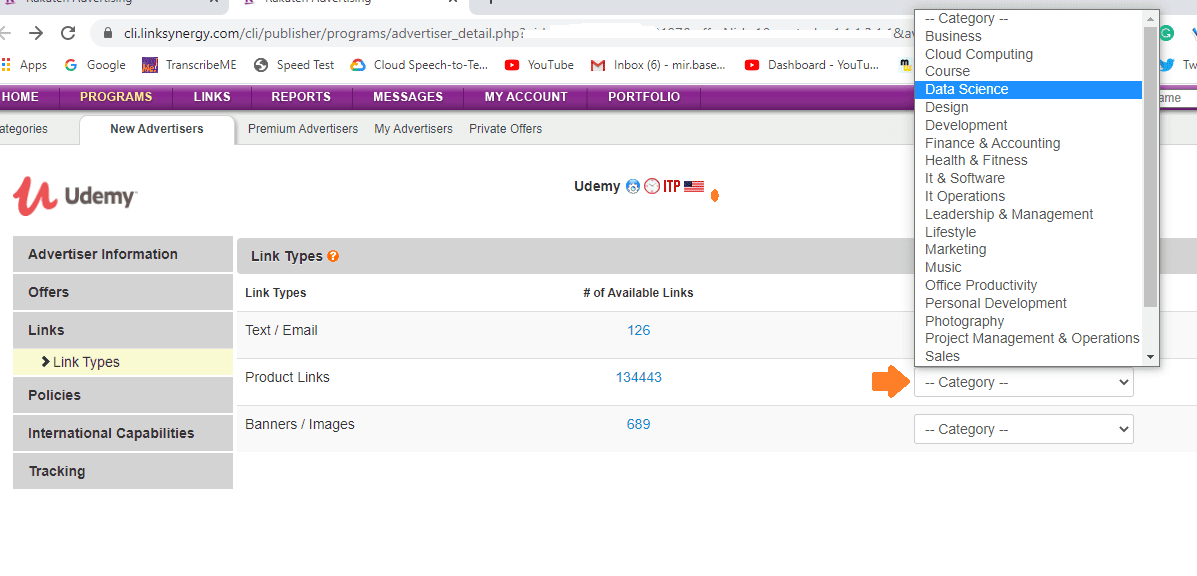This screenshot has width=1197, height=576.
Task: Click the red clock icon beside Udemy
Action: click(x=651, y=186)
